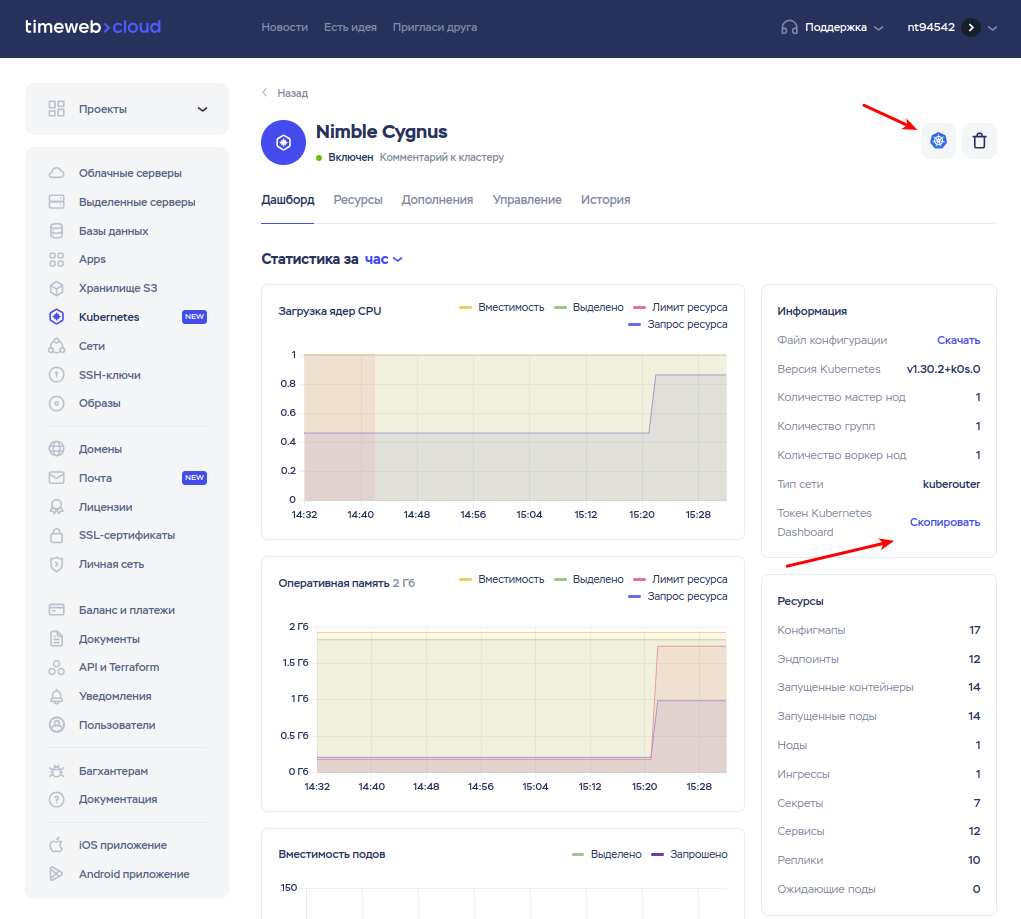Toggle Вместимость legend in CPU chart
The width and height of the screenshot is (1021, 919).
pos(501,307)
